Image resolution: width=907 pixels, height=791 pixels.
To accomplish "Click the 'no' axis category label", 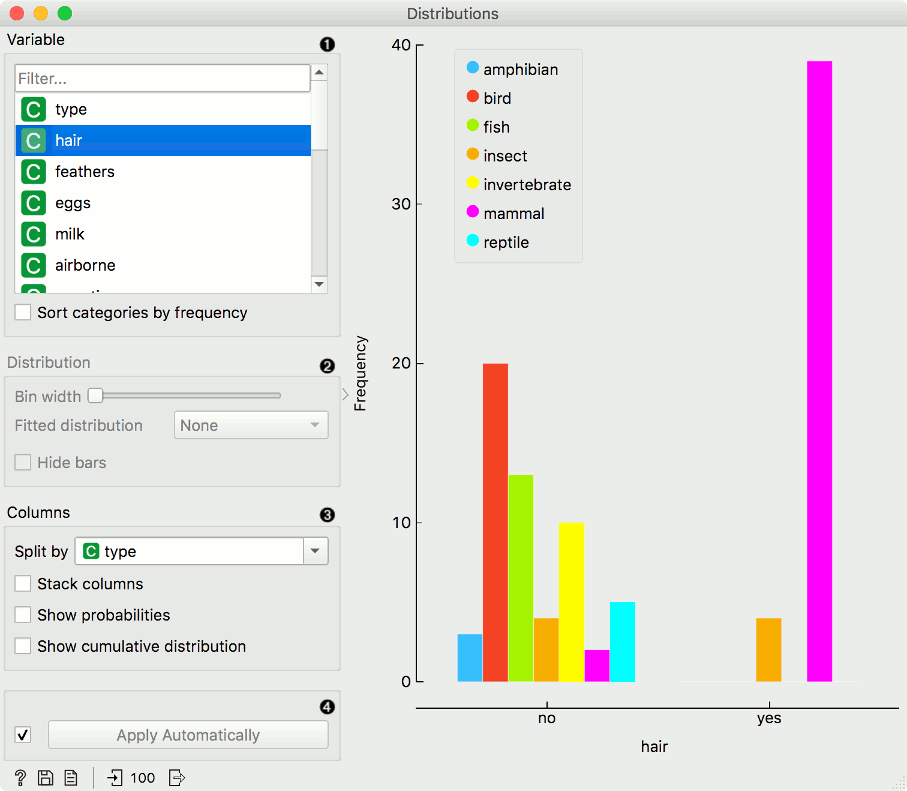I will click(x=547, y=718).
